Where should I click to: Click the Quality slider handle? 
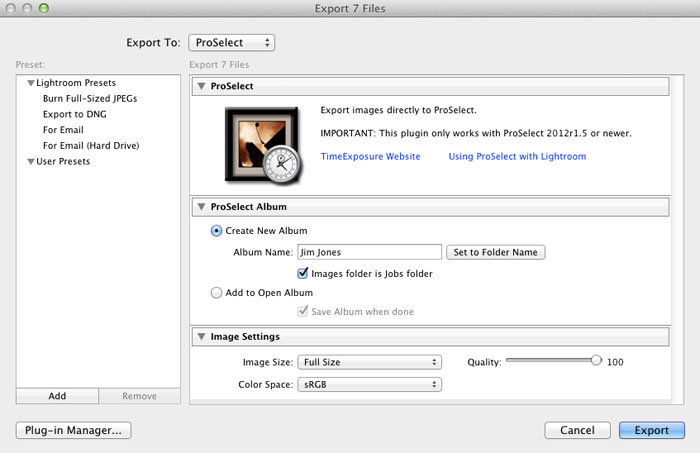[x=596, y=360]
